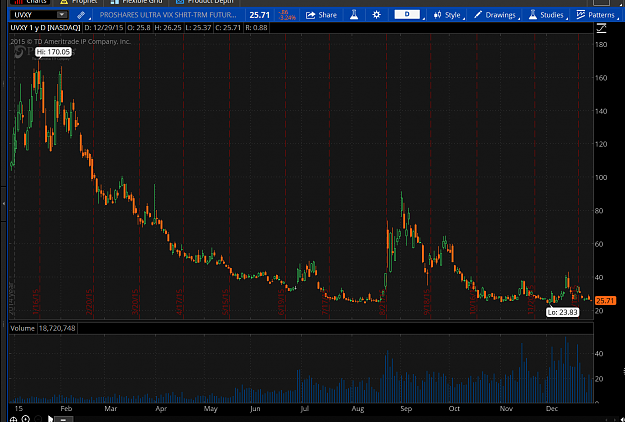
Task: Click the left sidebar expand arrow
Action: pyautogui.click(x=4, y=203)
